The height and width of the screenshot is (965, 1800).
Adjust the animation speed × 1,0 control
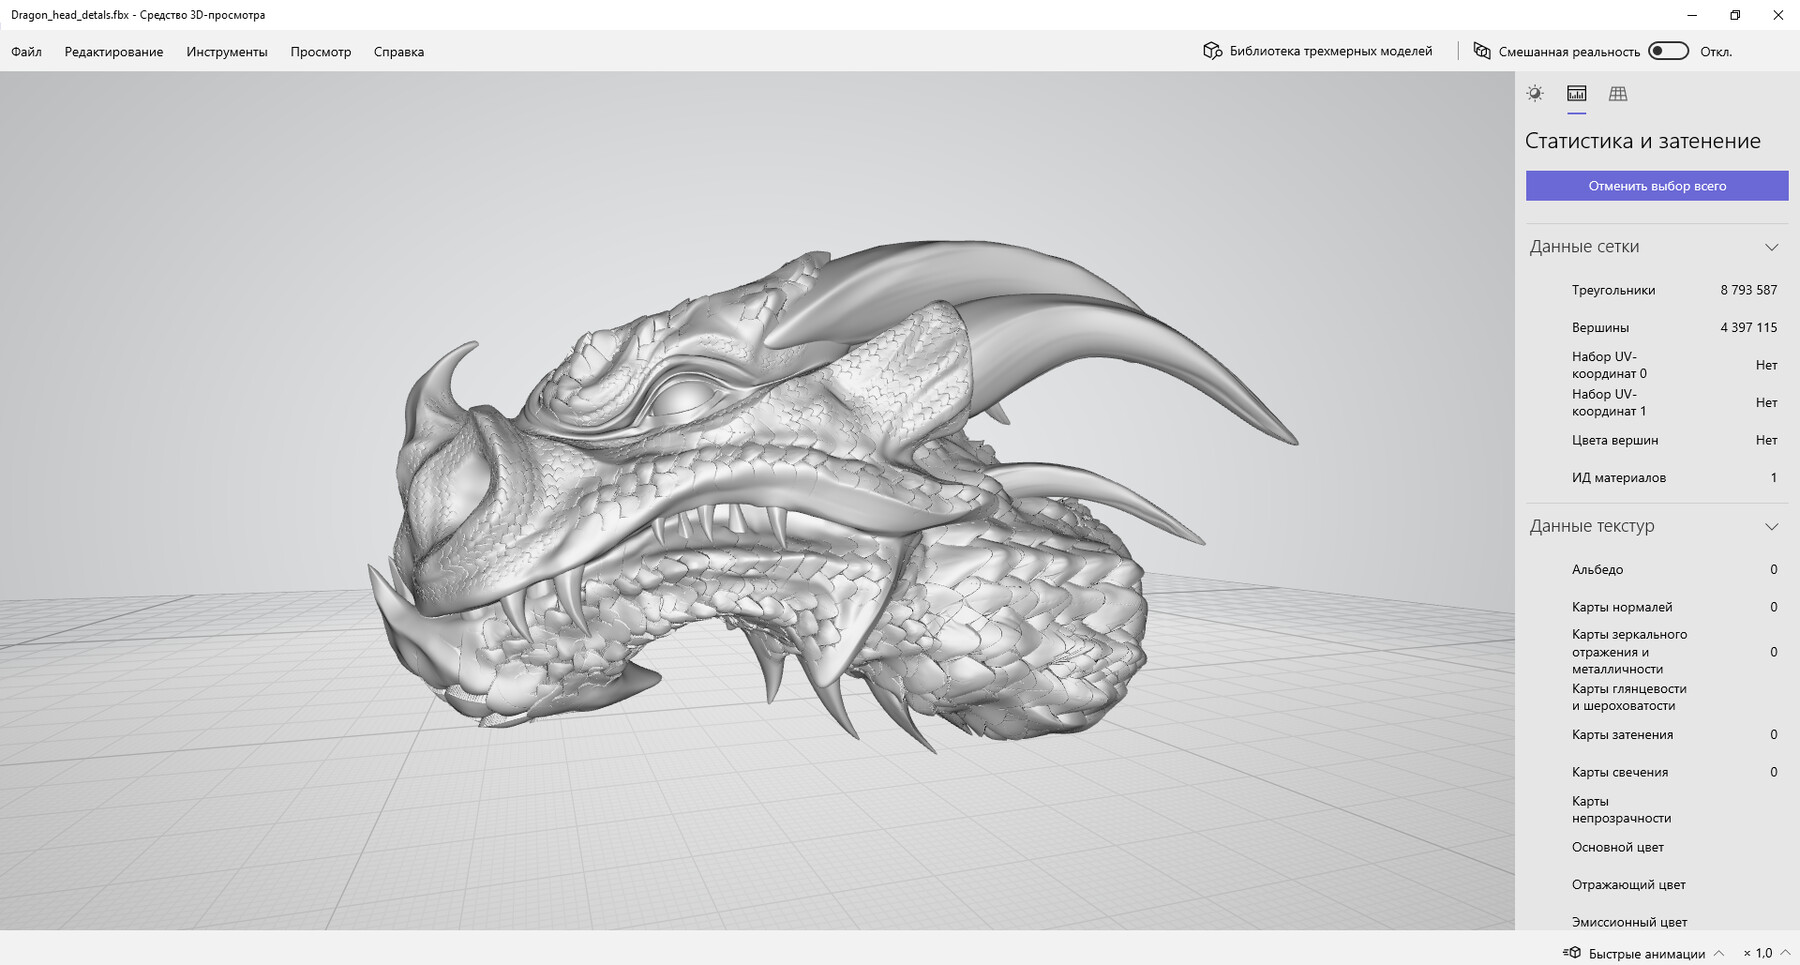[1757, 952]
